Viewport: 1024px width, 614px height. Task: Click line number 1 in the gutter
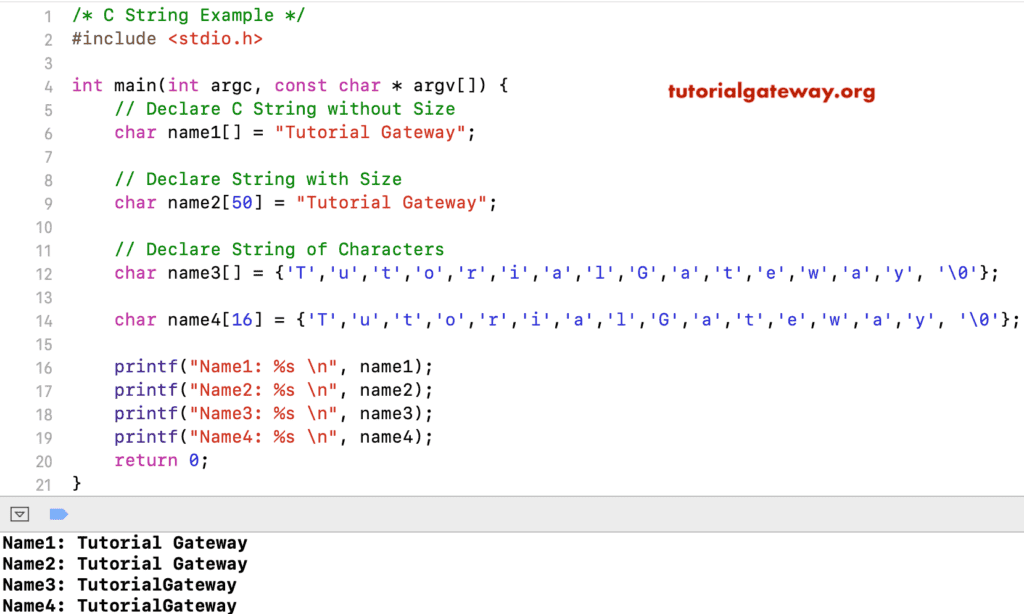[46, 15]
